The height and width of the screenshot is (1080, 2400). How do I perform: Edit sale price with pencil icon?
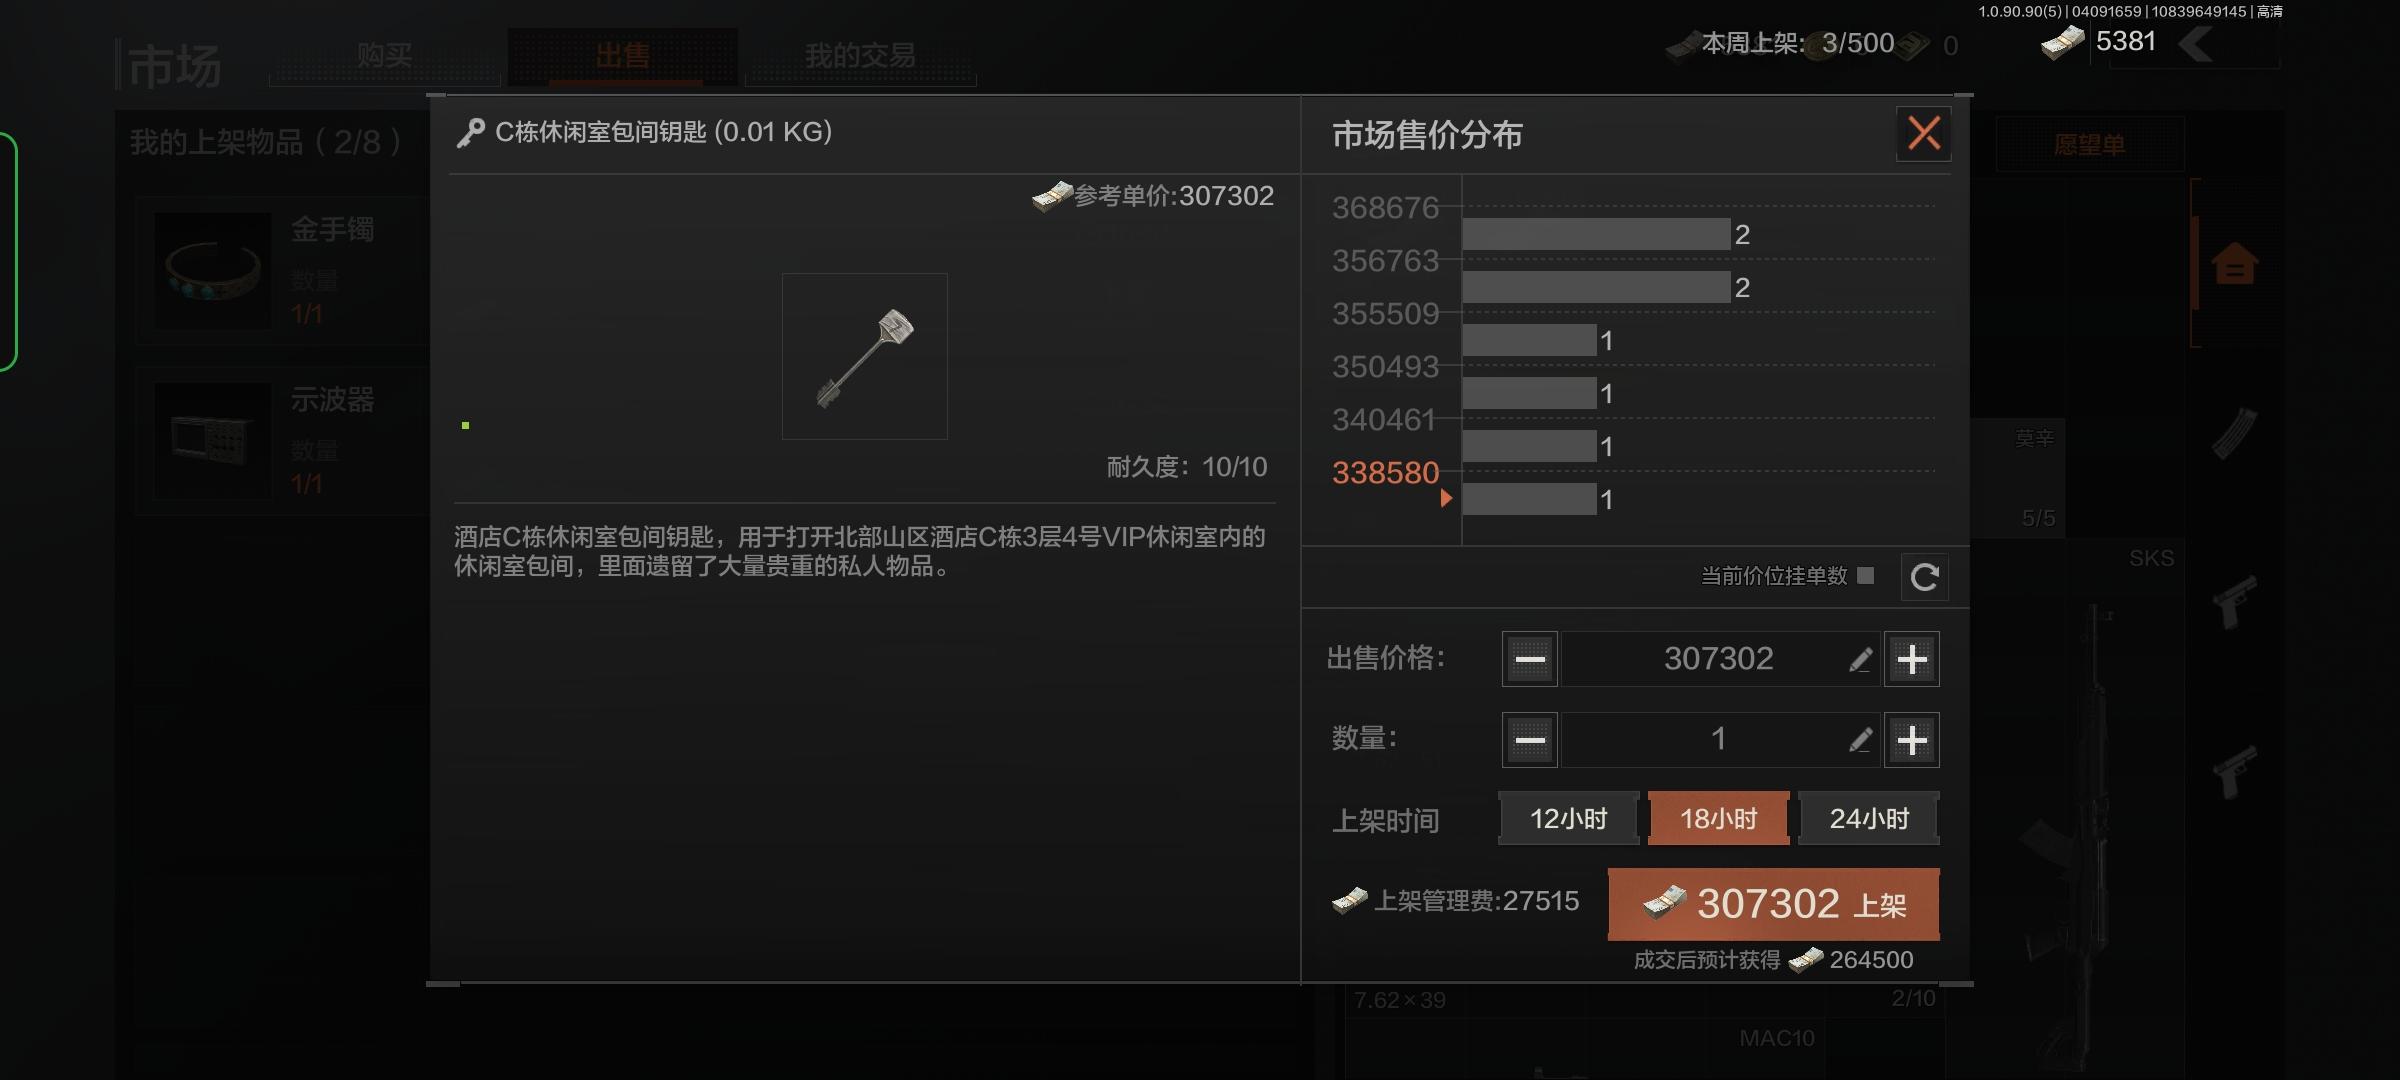pos(1860,659)
